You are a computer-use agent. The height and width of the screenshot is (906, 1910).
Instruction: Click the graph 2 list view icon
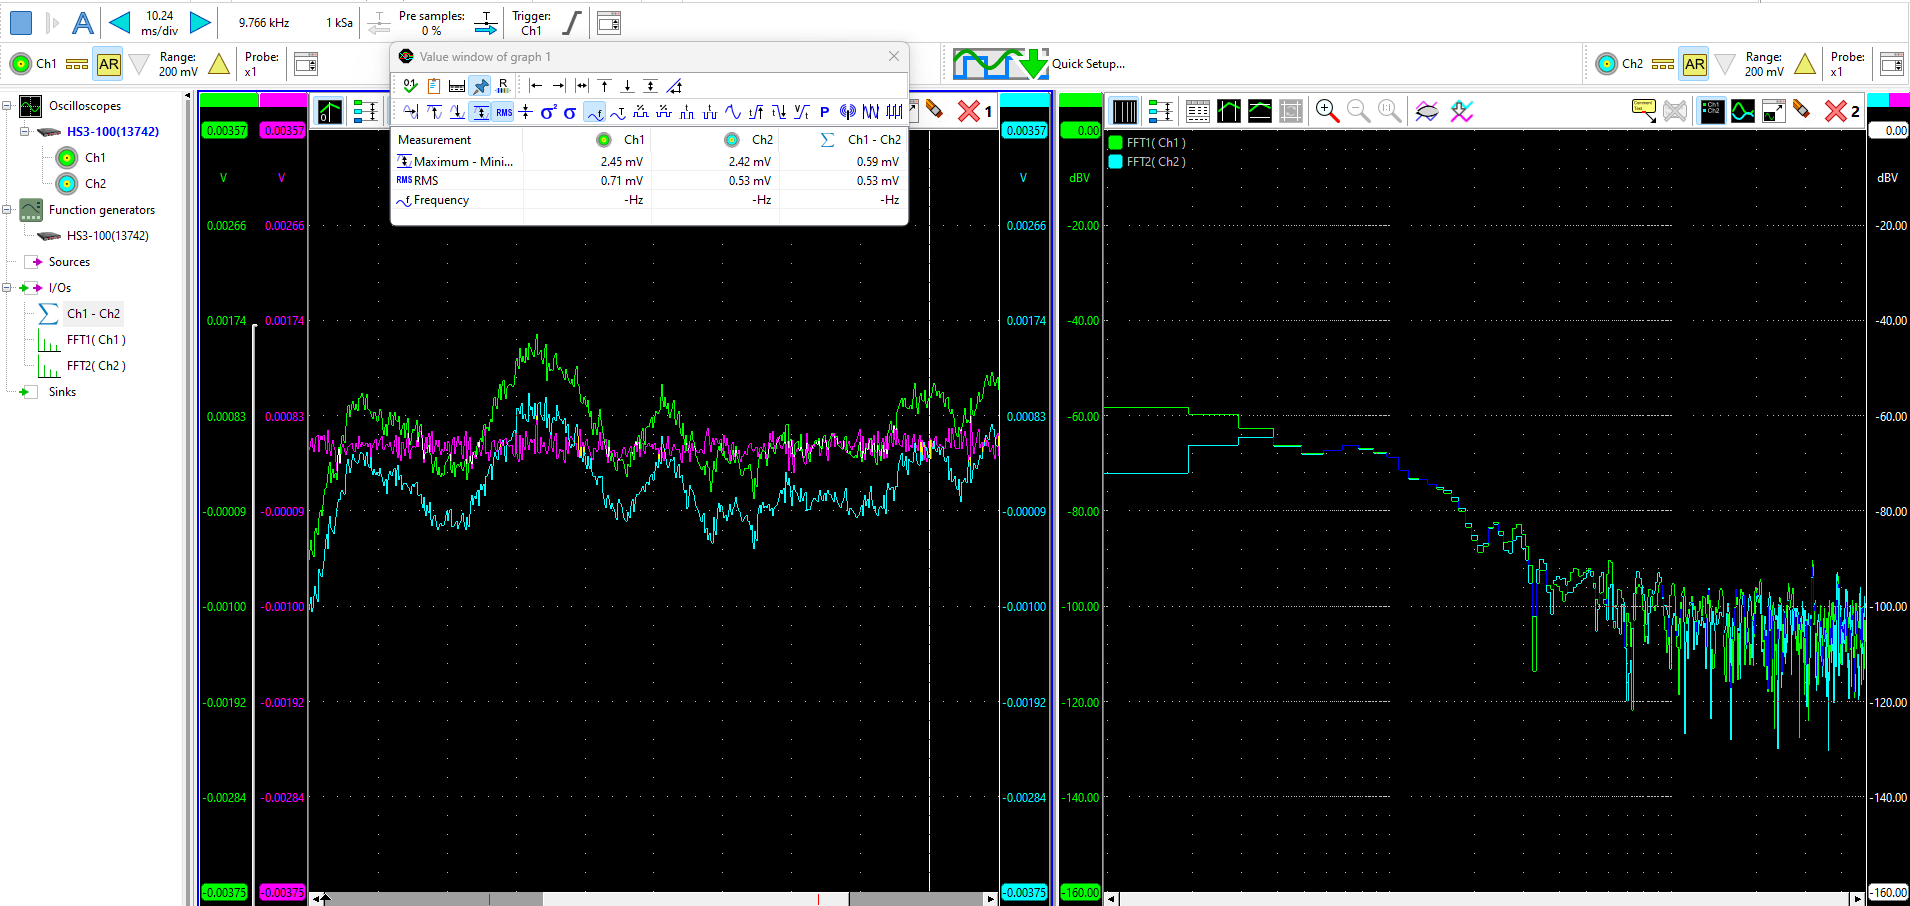pyautogui.click(x=1197, y=111)
